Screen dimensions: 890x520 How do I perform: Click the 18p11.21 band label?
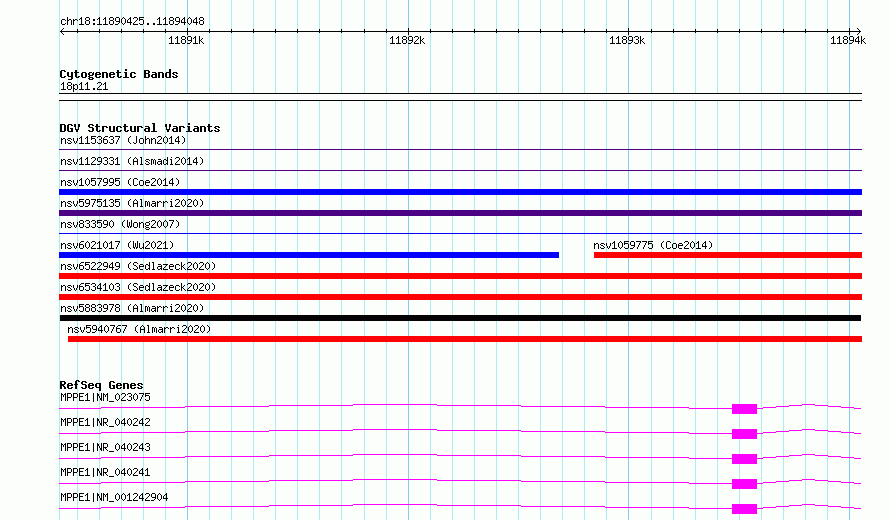click(84, 86)
